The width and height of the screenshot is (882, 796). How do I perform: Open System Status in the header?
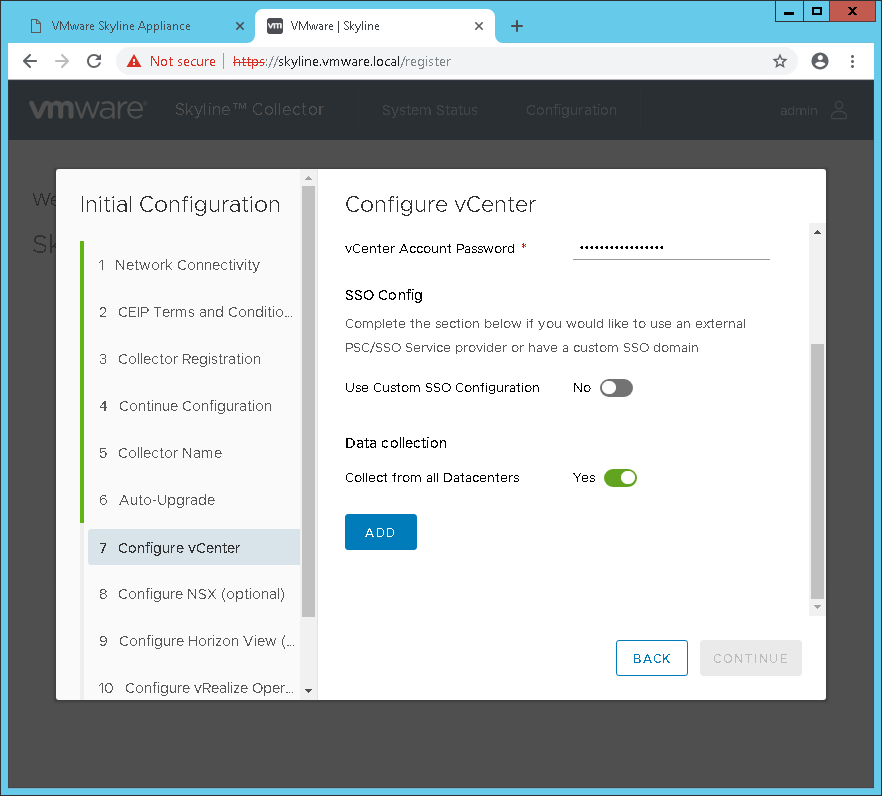point(430,110)
